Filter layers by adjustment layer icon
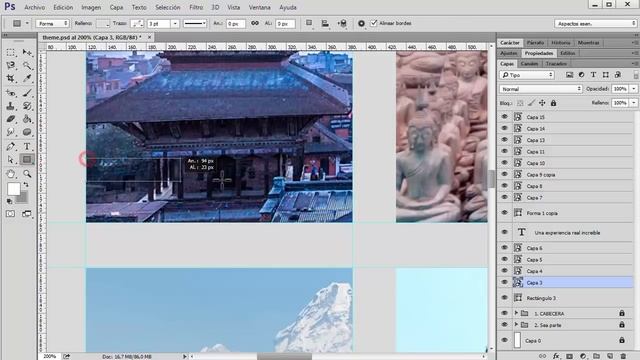The height and width of the screenshot is (360, 640). pos(581,75)
